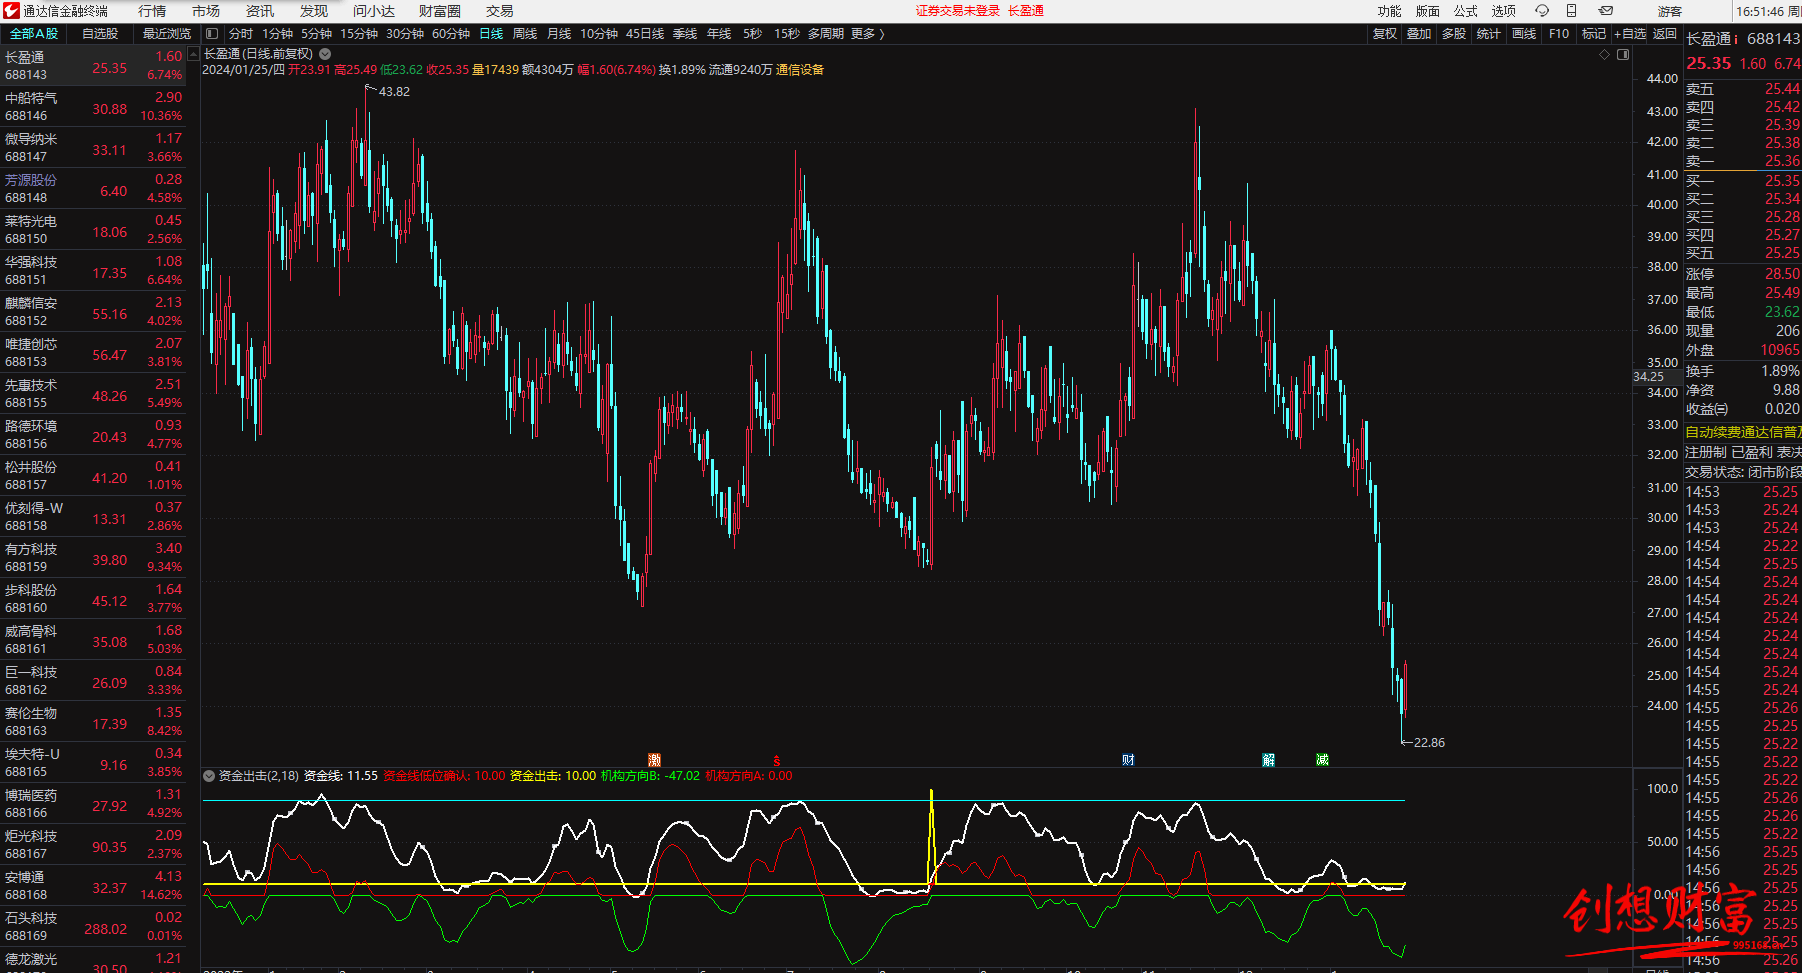
Task: Toggle the right panel layout icon
Action: point(1623,55)
